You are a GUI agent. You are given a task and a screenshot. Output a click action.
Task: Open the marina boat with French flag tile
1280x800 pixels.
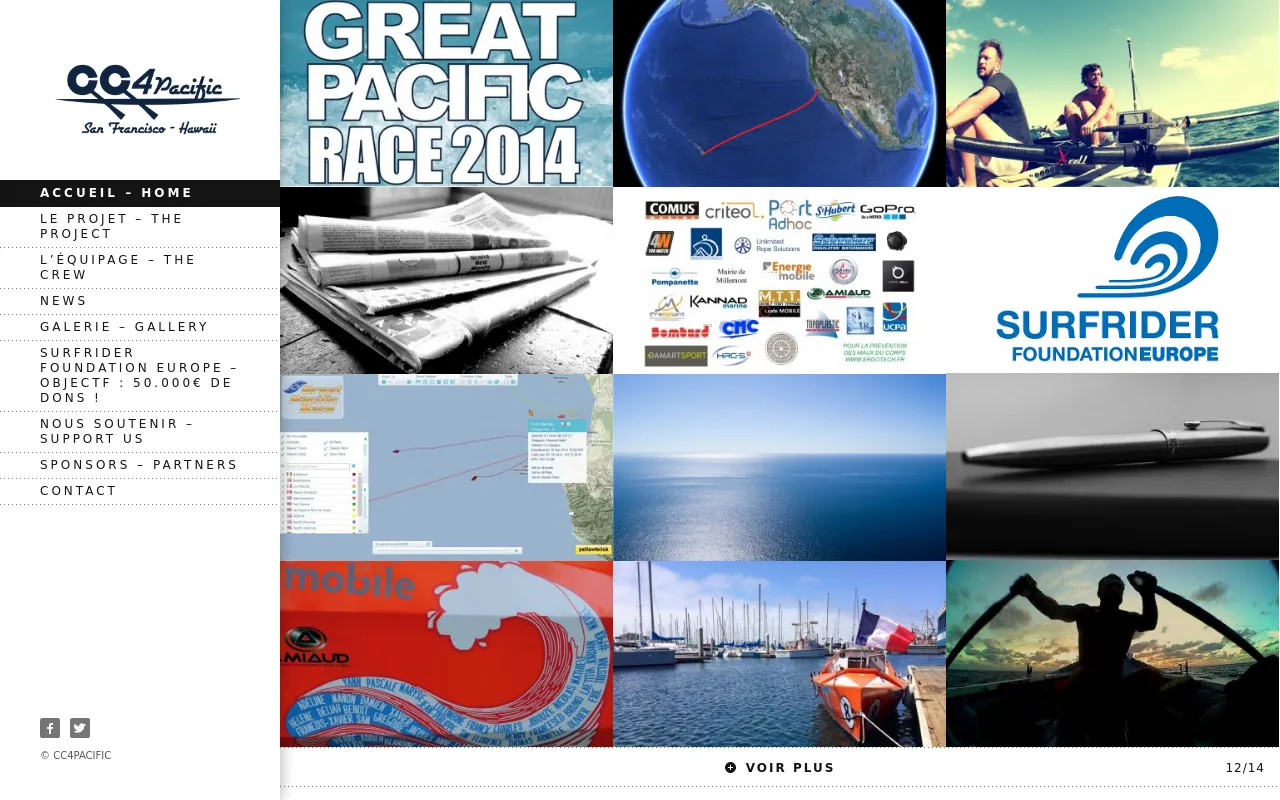[x=779, y=654]
